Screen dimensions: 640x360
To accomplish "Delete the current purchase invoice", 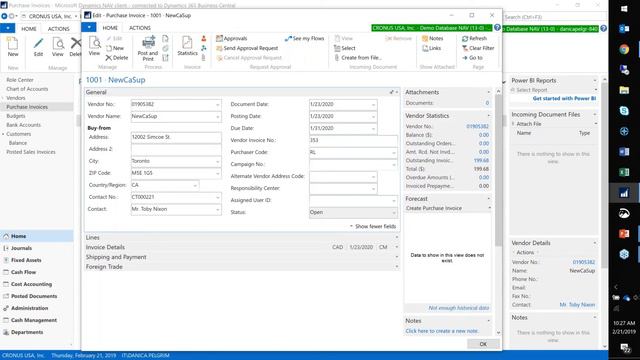I will pos(117,58).
